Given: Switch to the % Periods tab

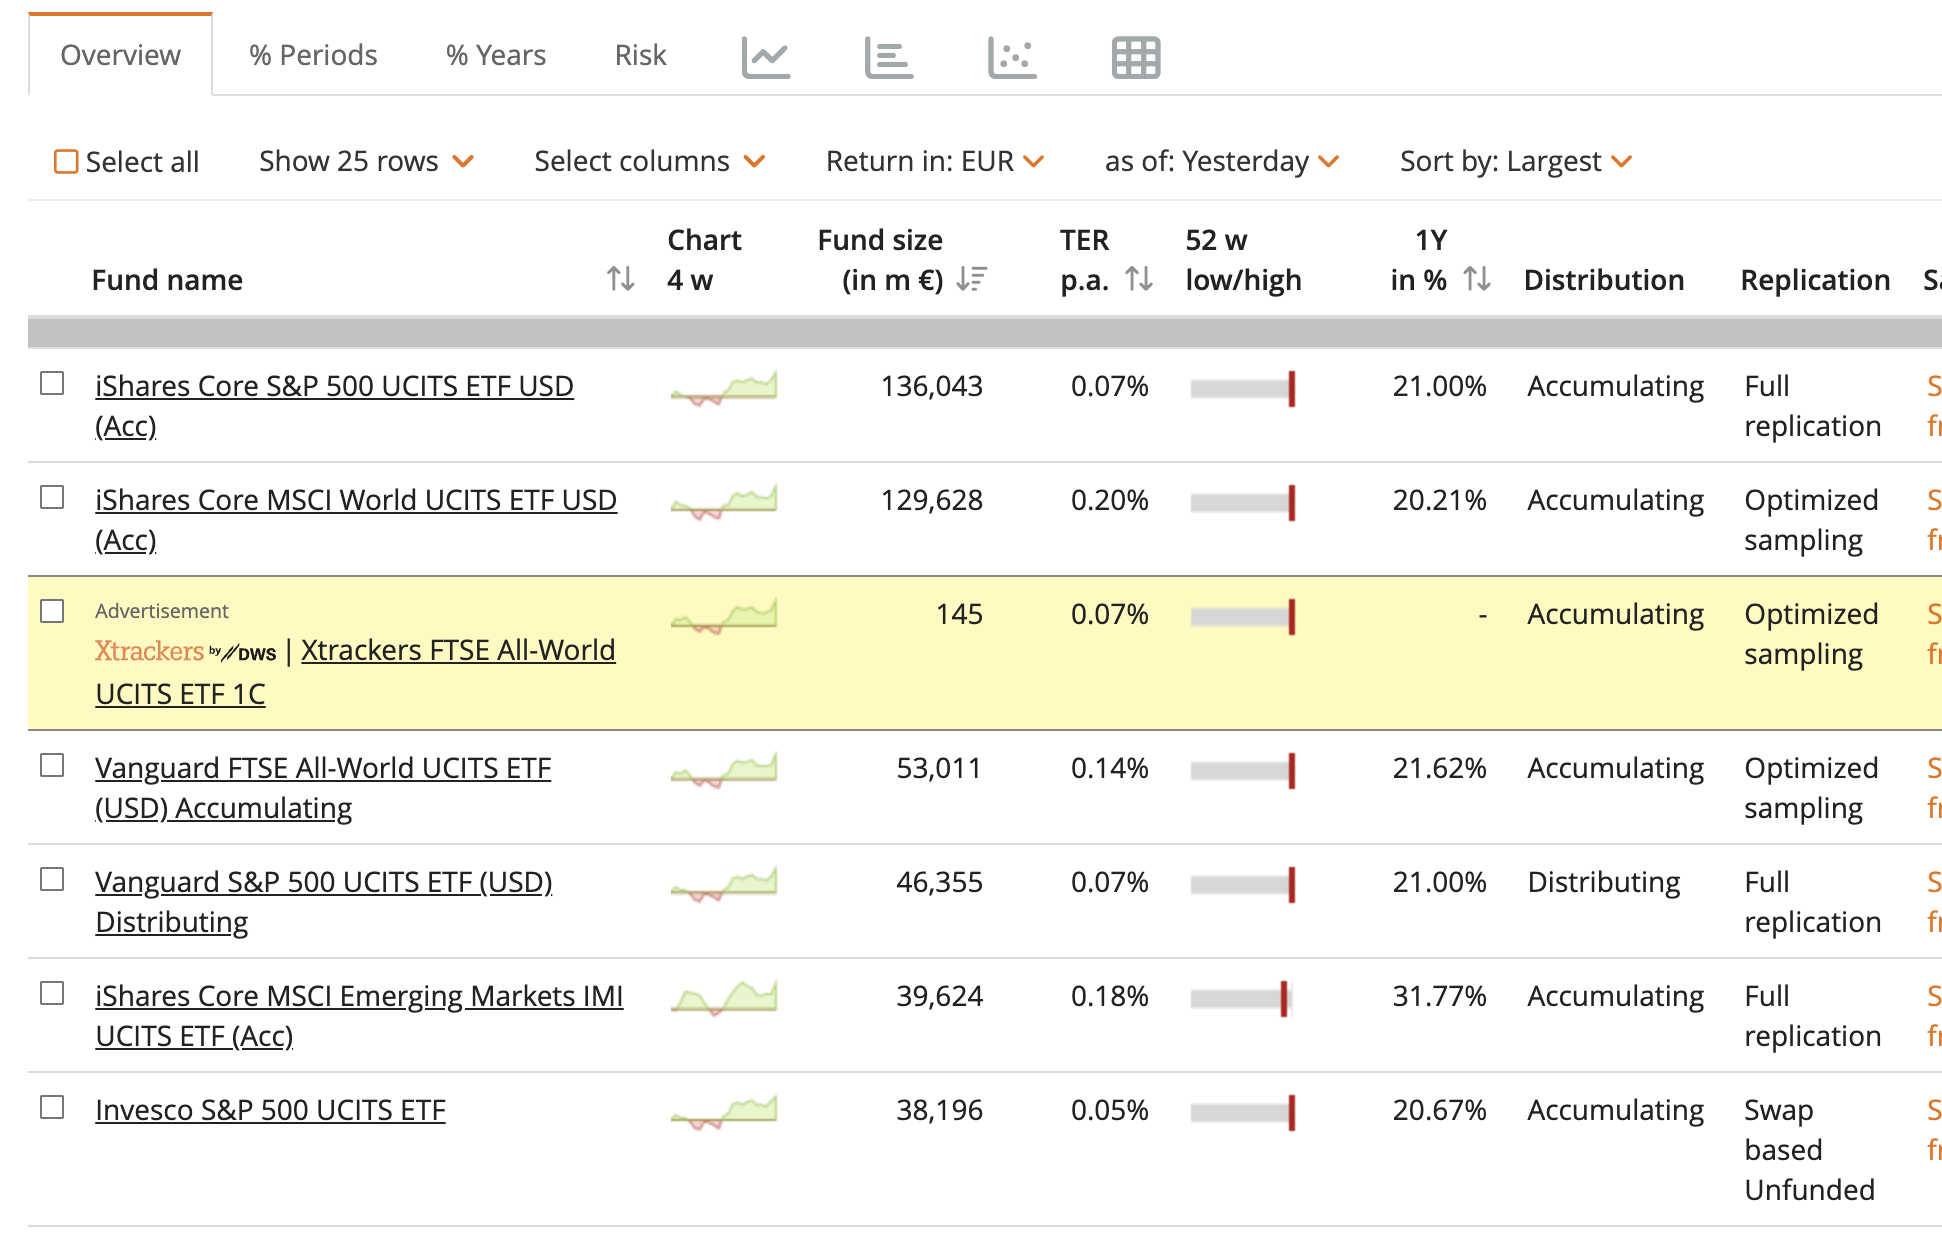Looking at the screenshot, I should click(x=313, y=55).
